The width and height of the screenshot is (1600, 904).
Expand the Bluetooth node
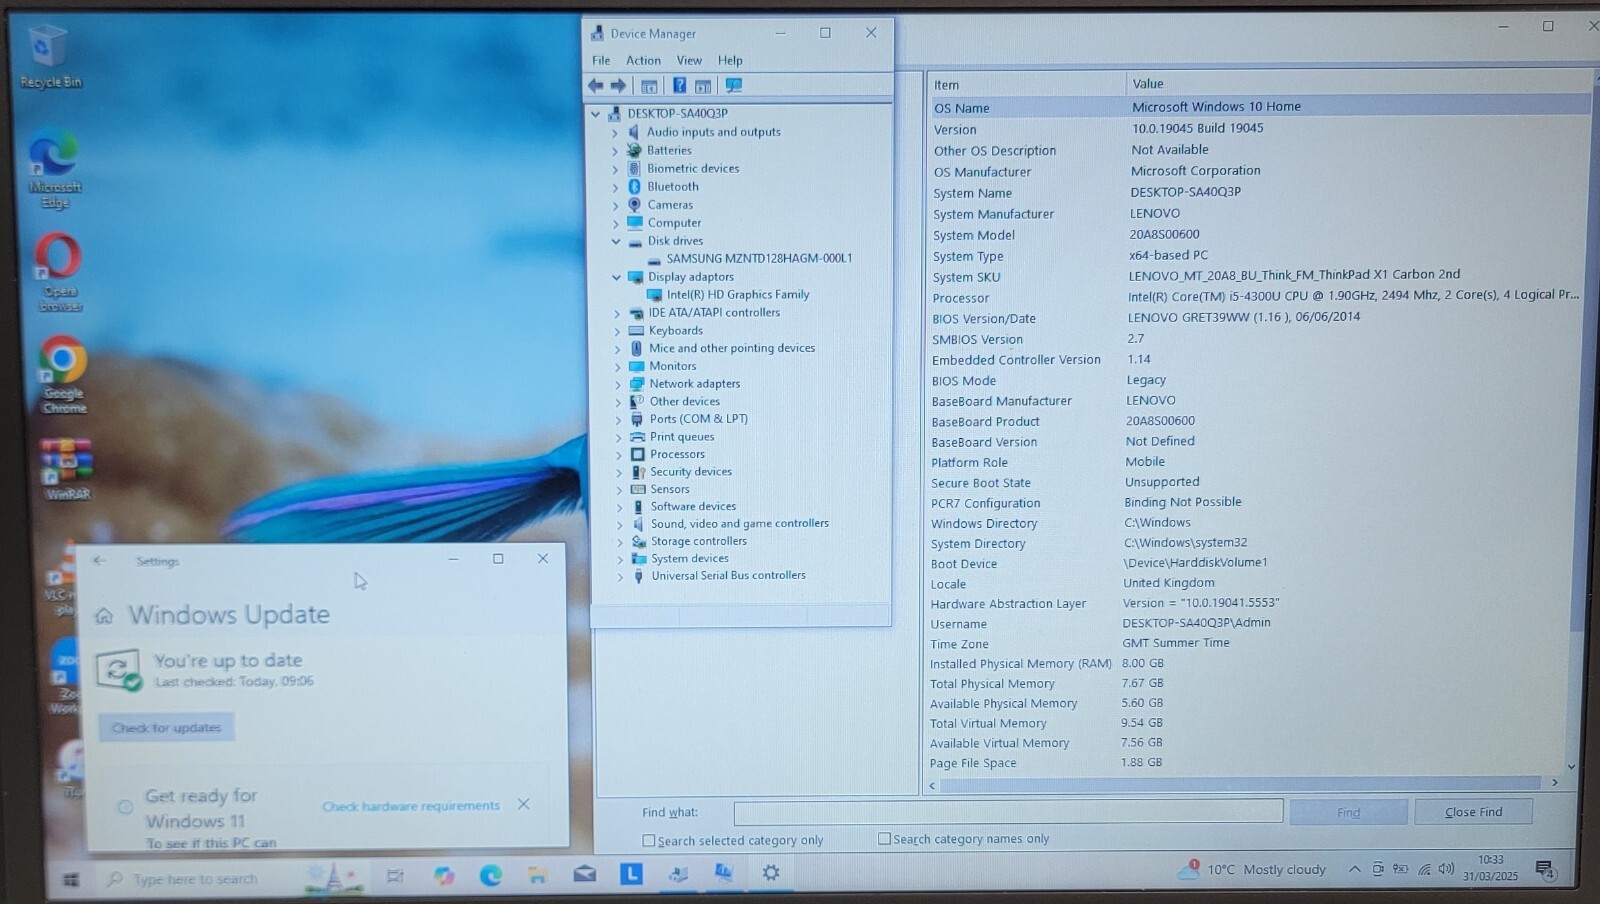[615, 187]
